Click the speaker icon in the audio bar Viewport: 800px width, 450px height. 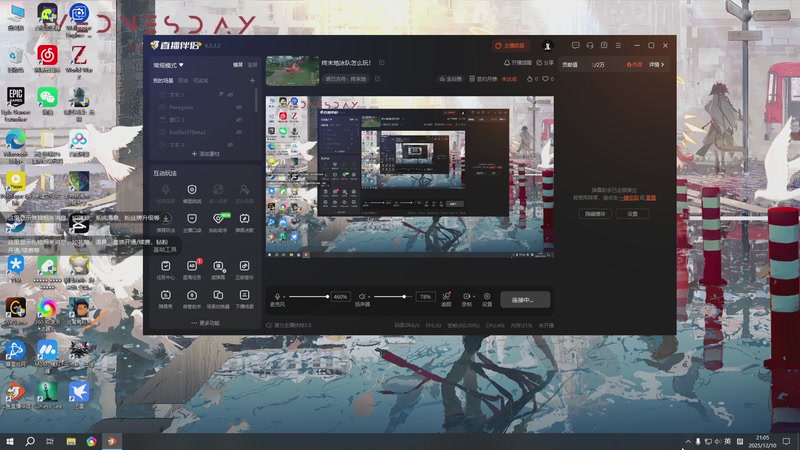pos(362,296)
